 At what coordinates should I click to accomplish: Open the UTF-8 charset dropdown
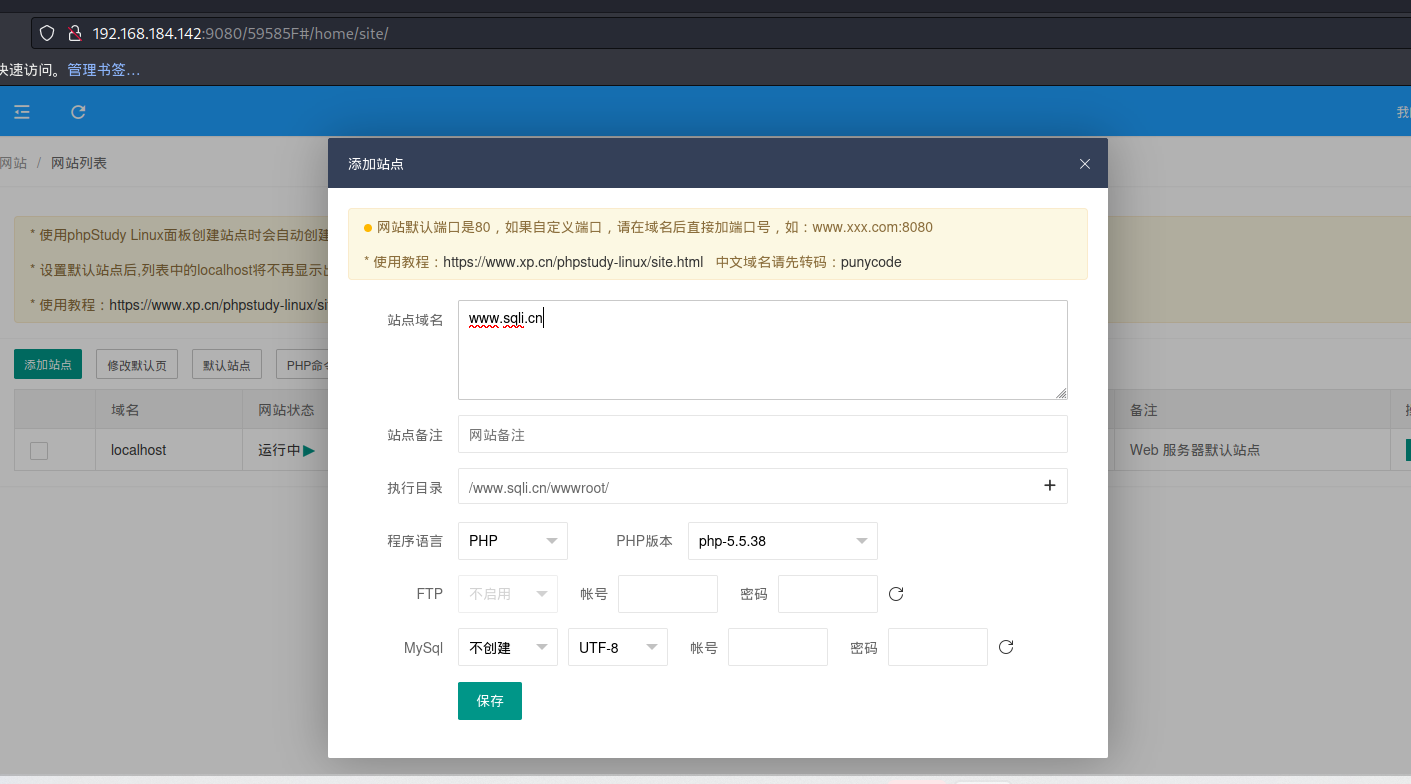coord(618,647)
